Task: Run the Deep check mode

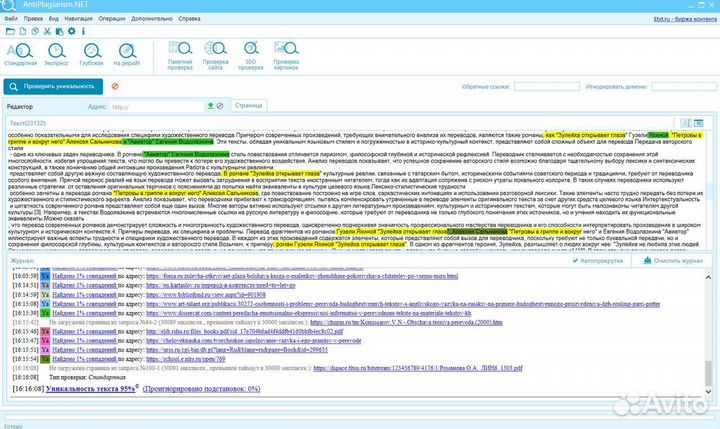Action: point(91,54)
